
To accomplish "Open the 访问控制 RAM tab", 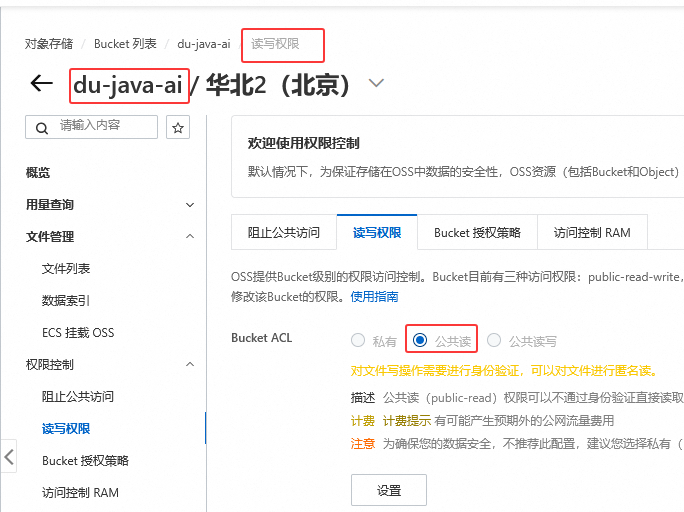I will (x=592, y=233).
